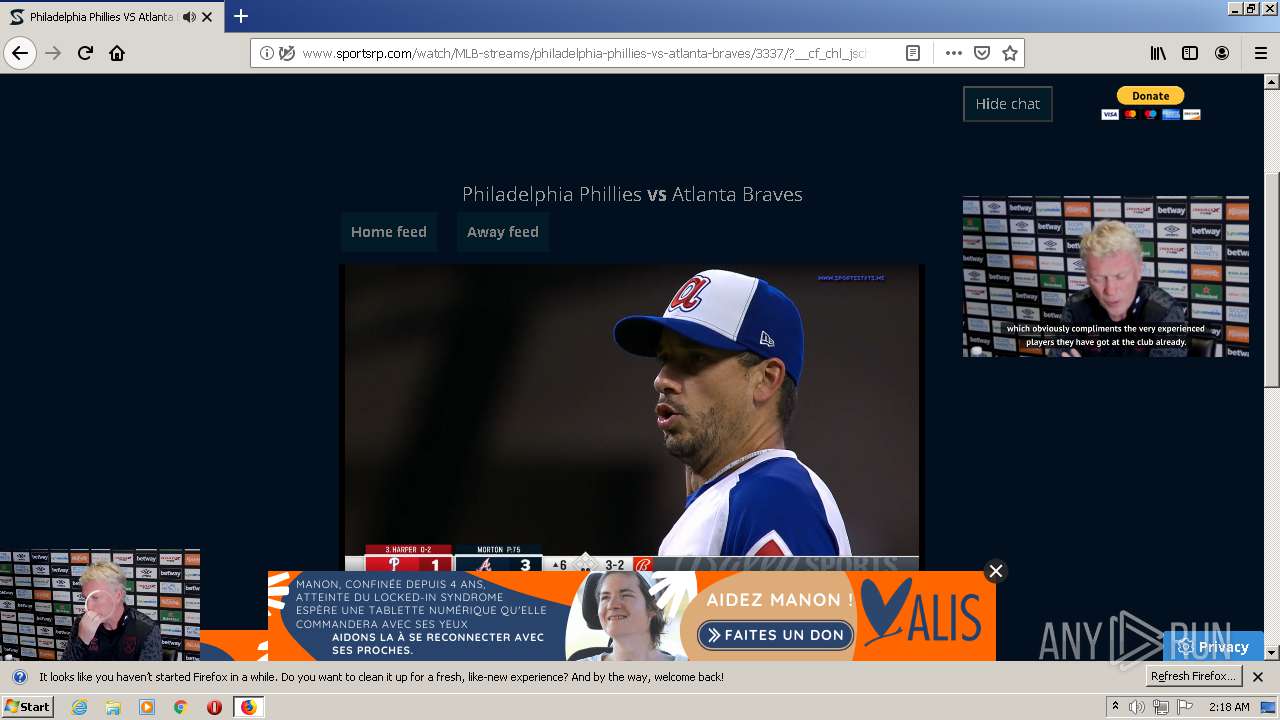
Task: Click the Privacy button
Action: tap(1213, 647)
